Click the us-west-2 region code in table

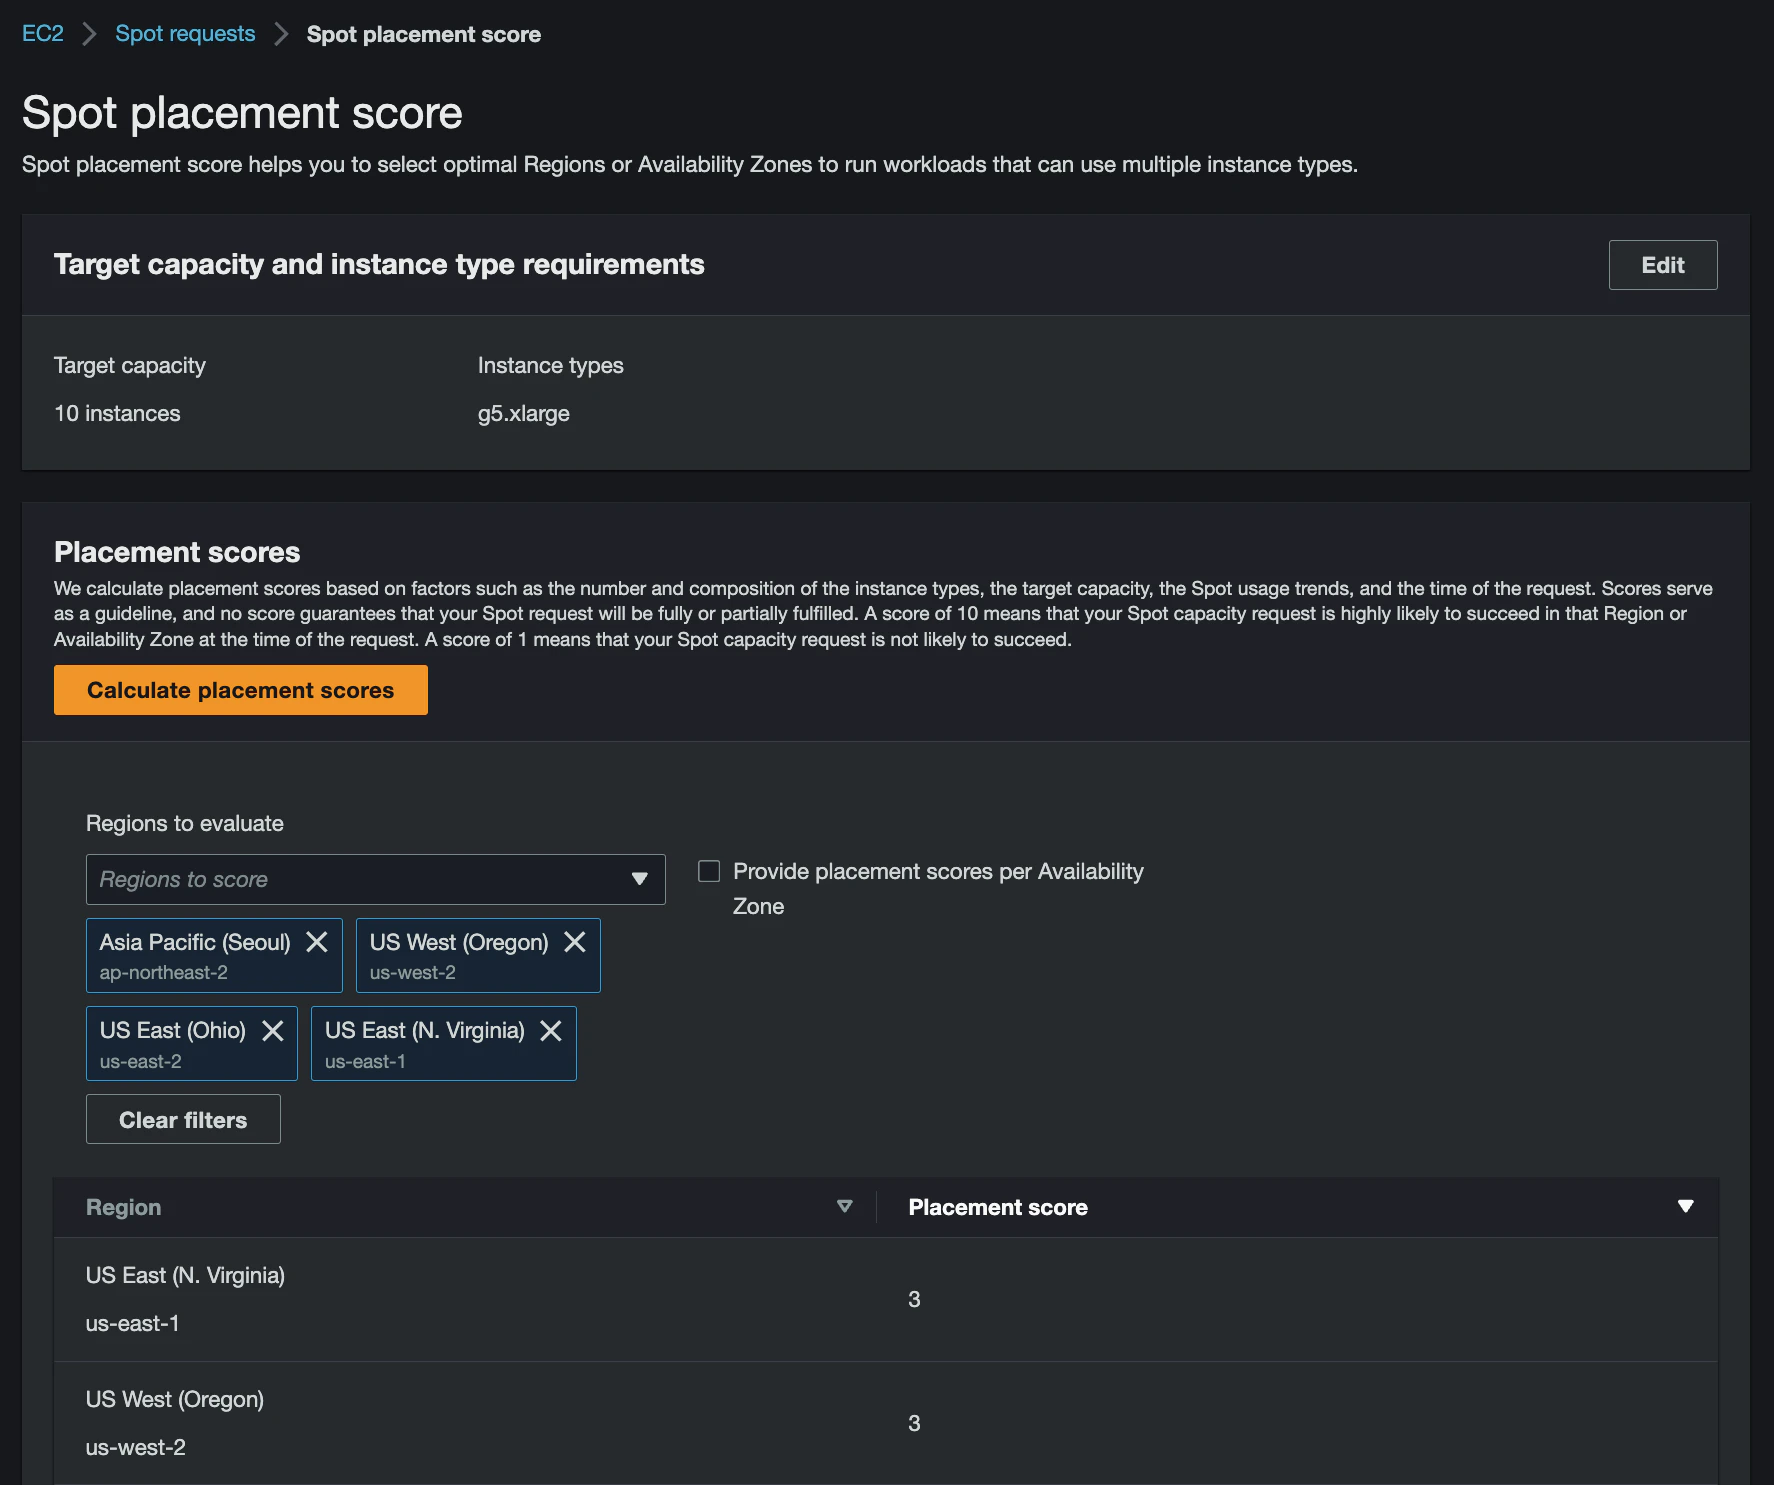click(x=136, y=1448)
